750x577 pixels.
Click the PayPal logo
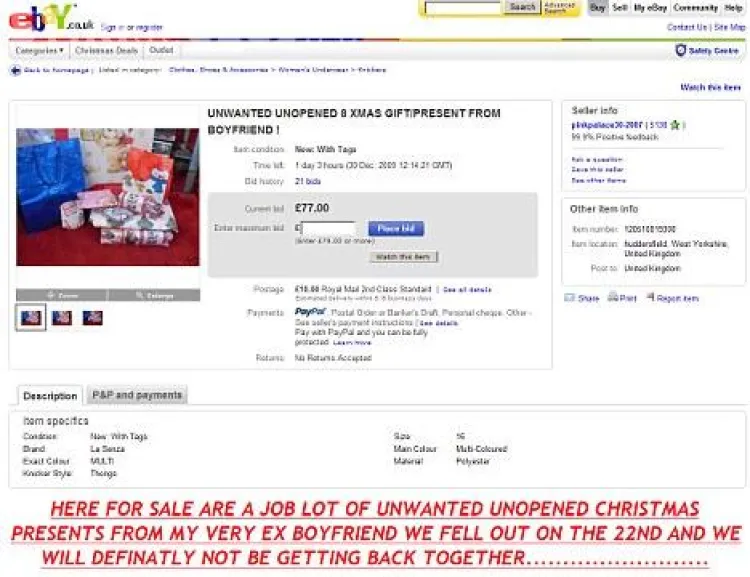point(310,312)
